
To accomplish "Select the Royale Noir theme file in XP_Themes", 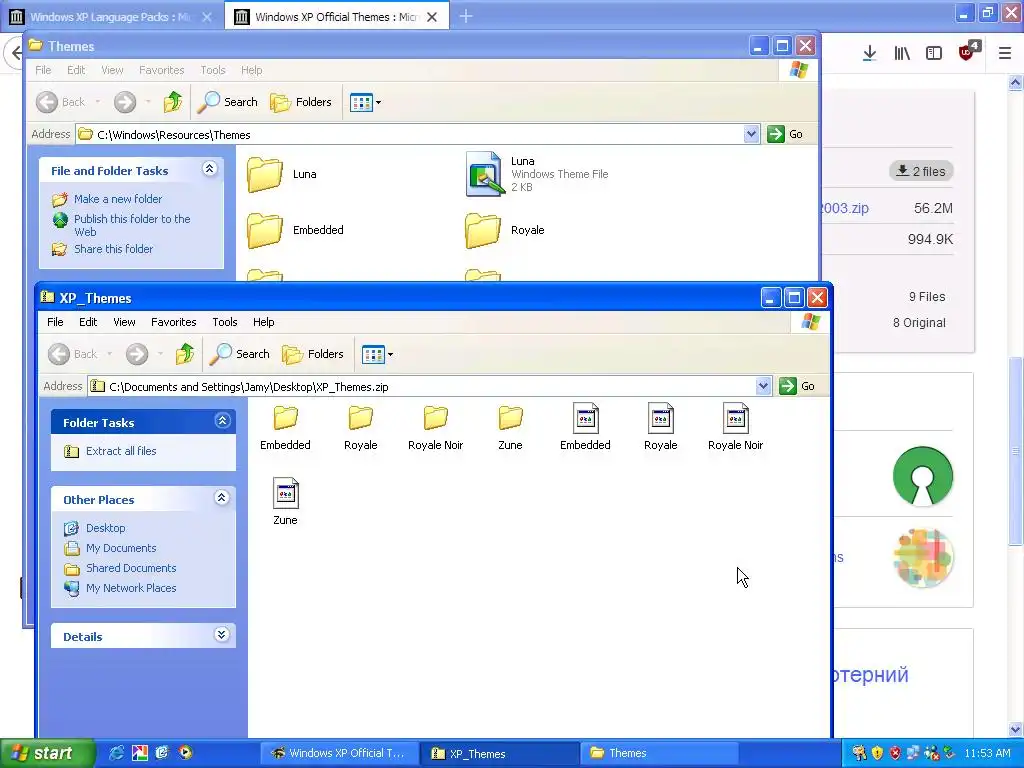I will [x=735, y=428].
